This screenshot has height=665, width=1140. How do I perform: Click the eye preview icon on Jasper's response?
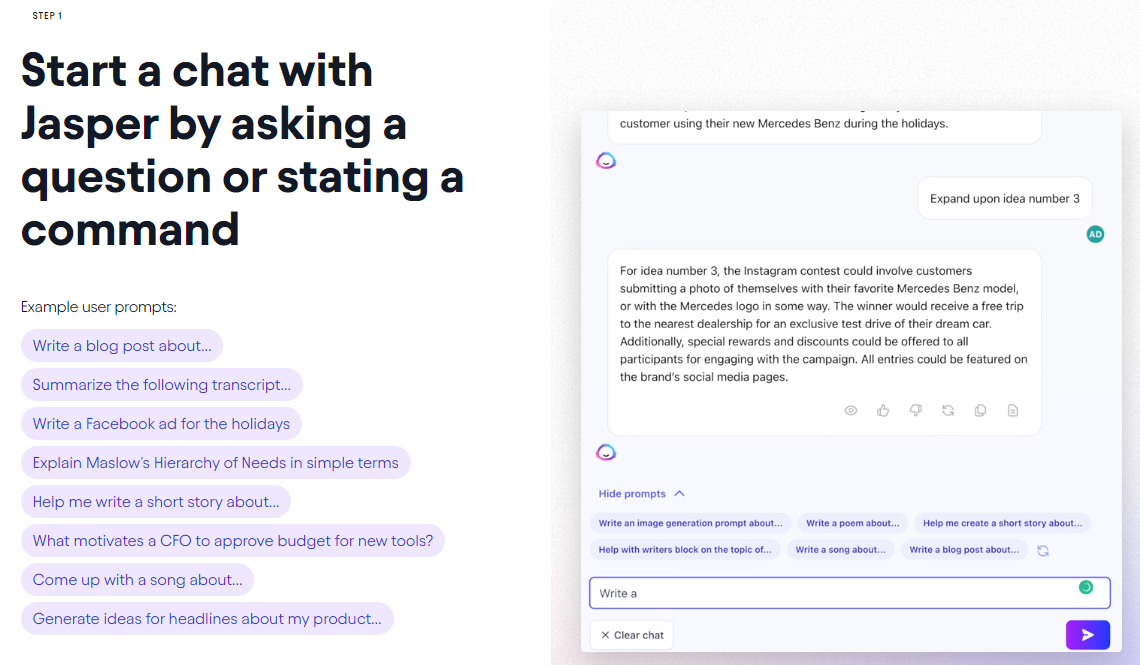click(x=850, y=410)
